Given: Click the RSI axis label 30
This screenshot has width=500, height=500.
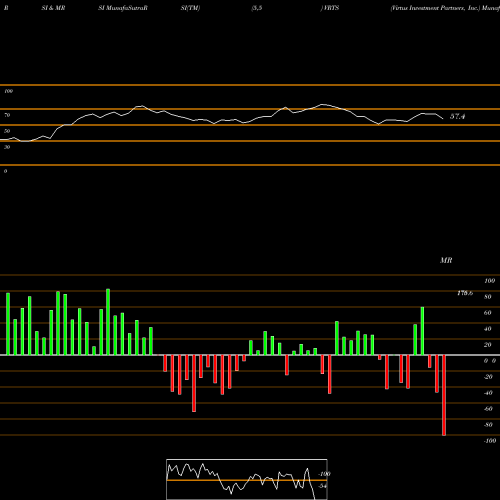Looking at the screenshot, I should tap(7, 147).
